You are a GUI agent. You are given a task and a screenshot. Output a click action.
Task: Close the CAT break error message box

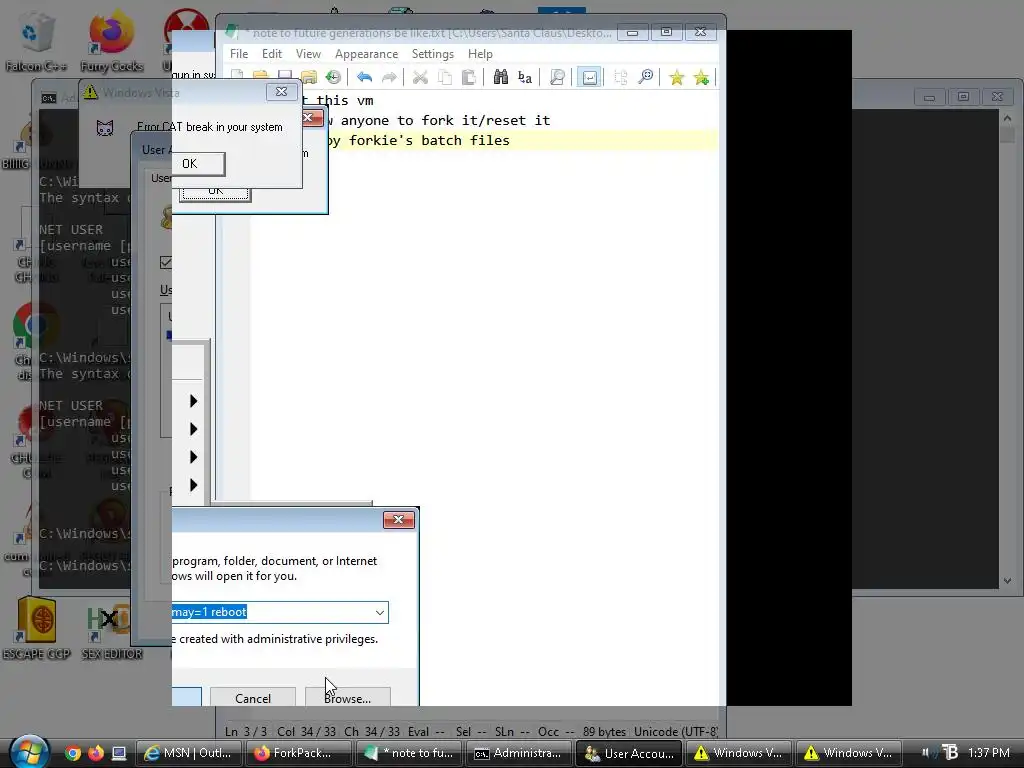point(281,92)
